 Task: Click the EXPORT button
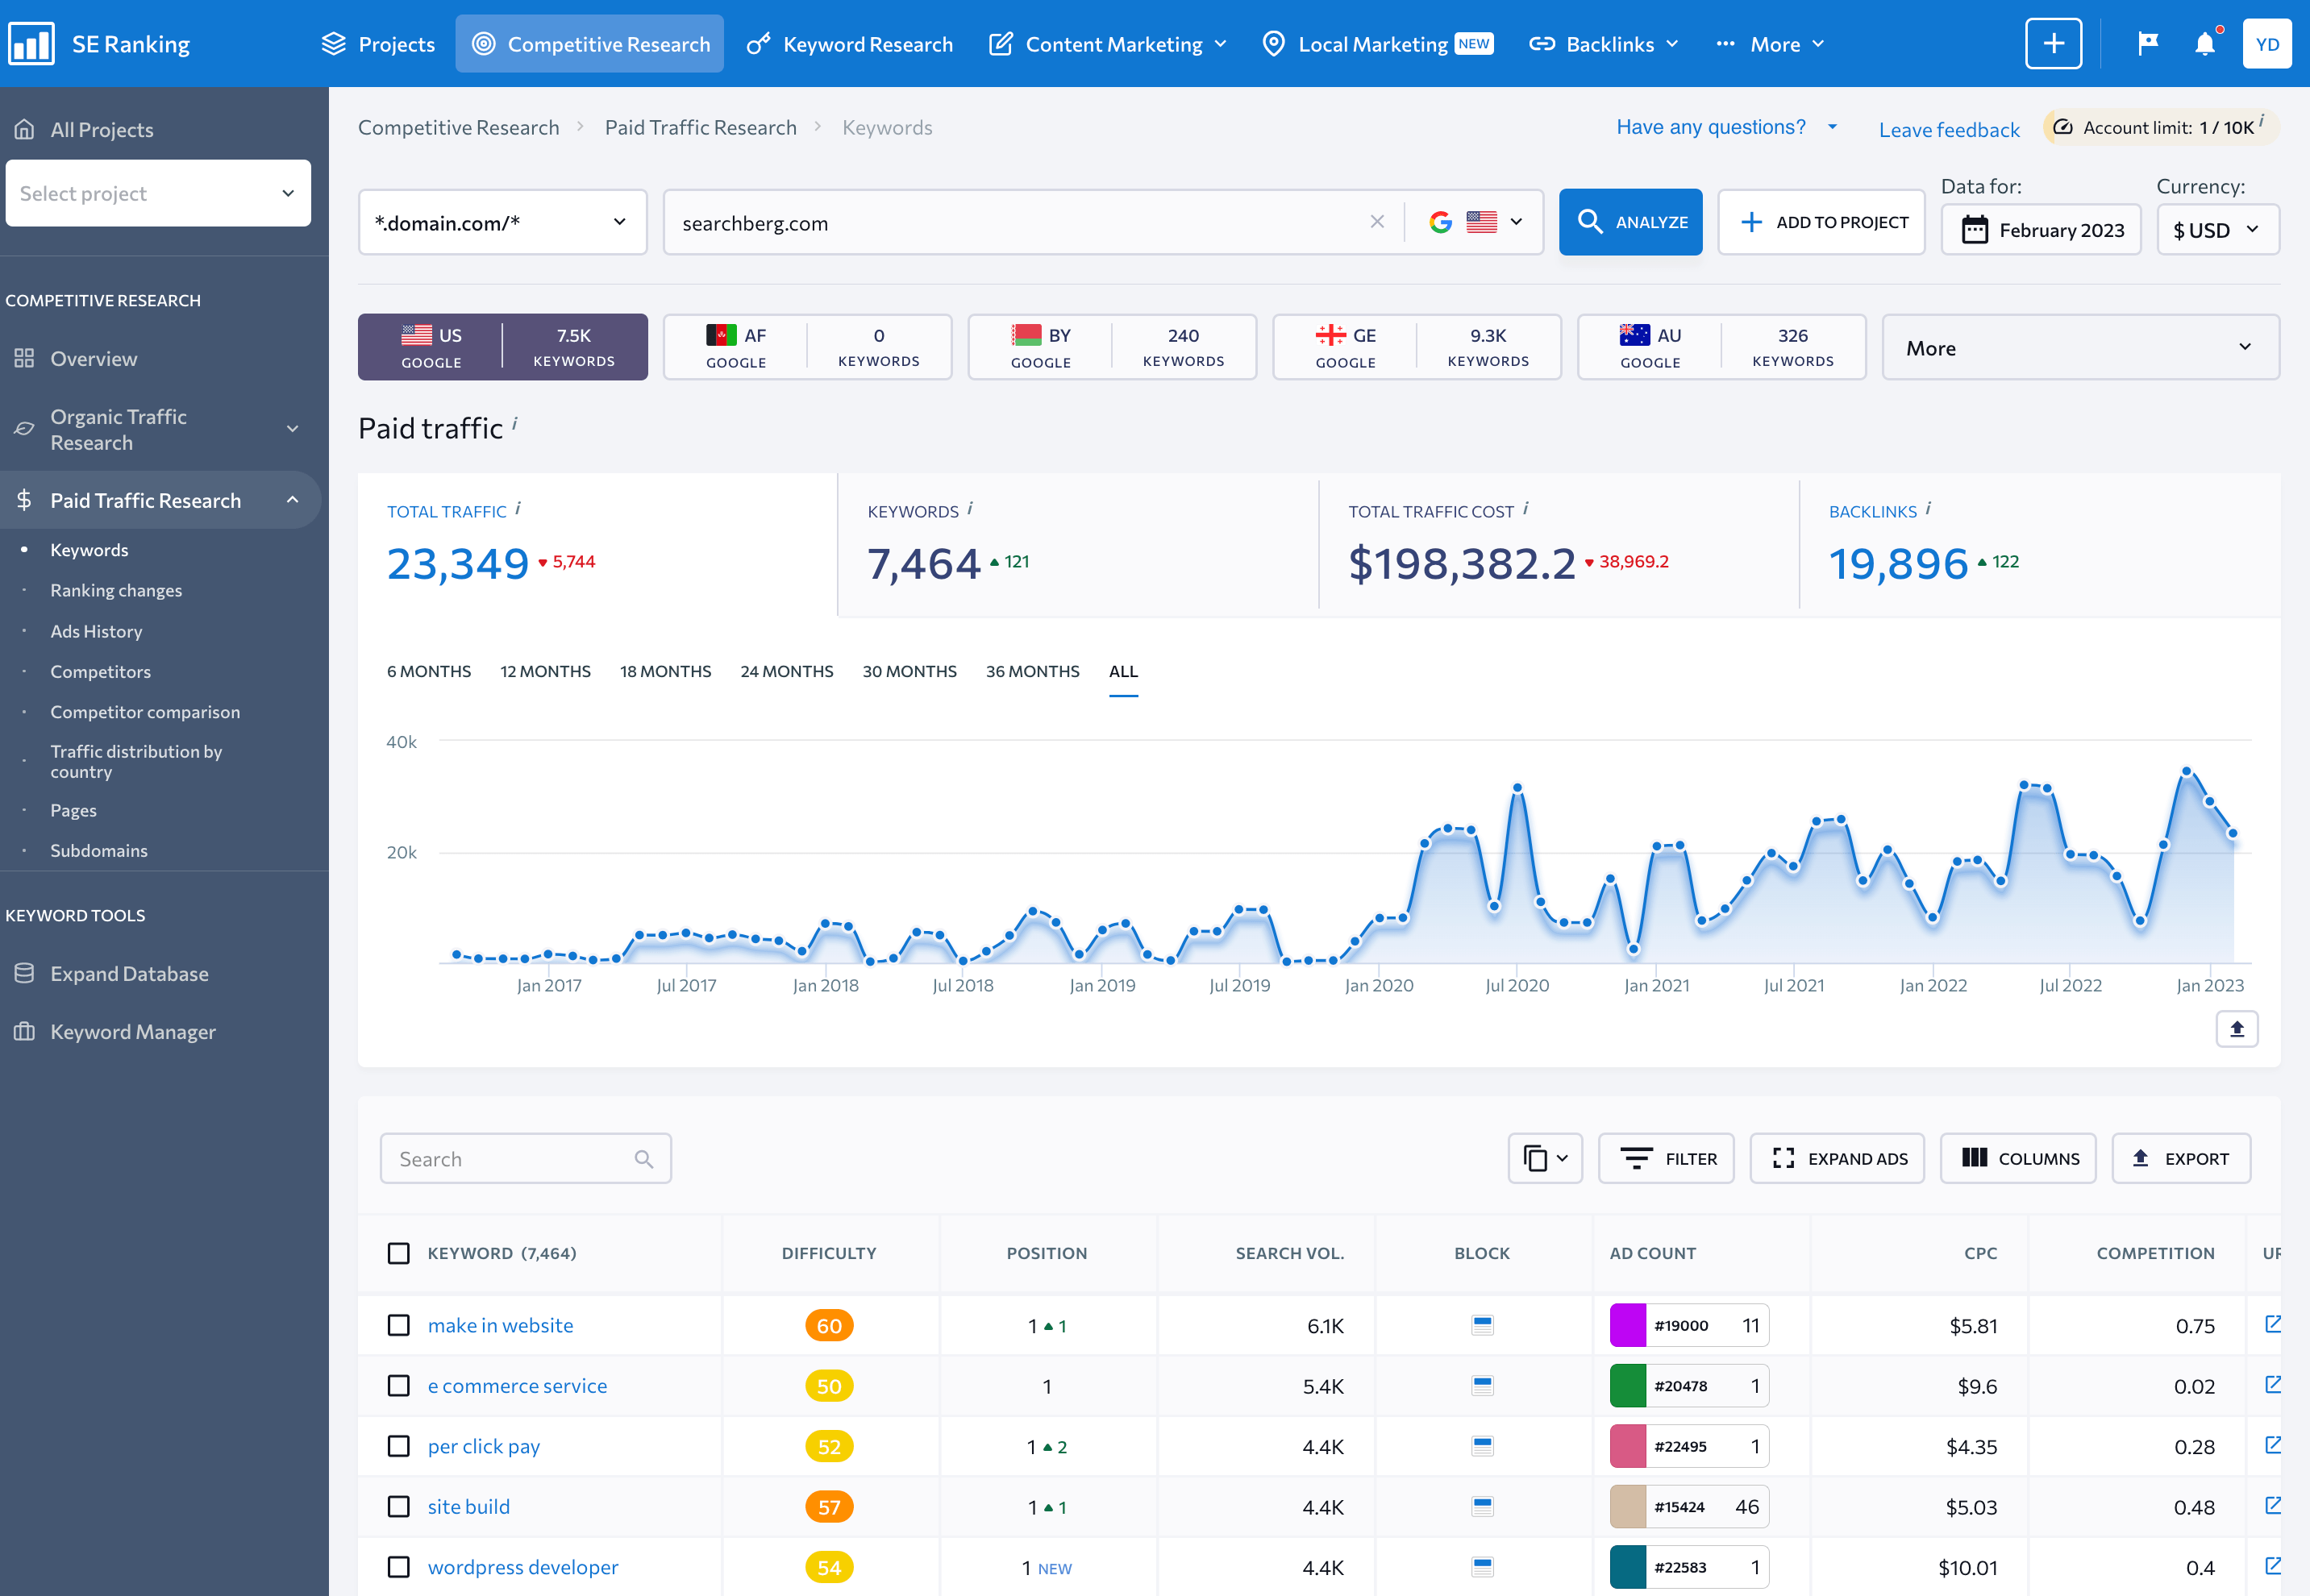coord(2181,1157)
